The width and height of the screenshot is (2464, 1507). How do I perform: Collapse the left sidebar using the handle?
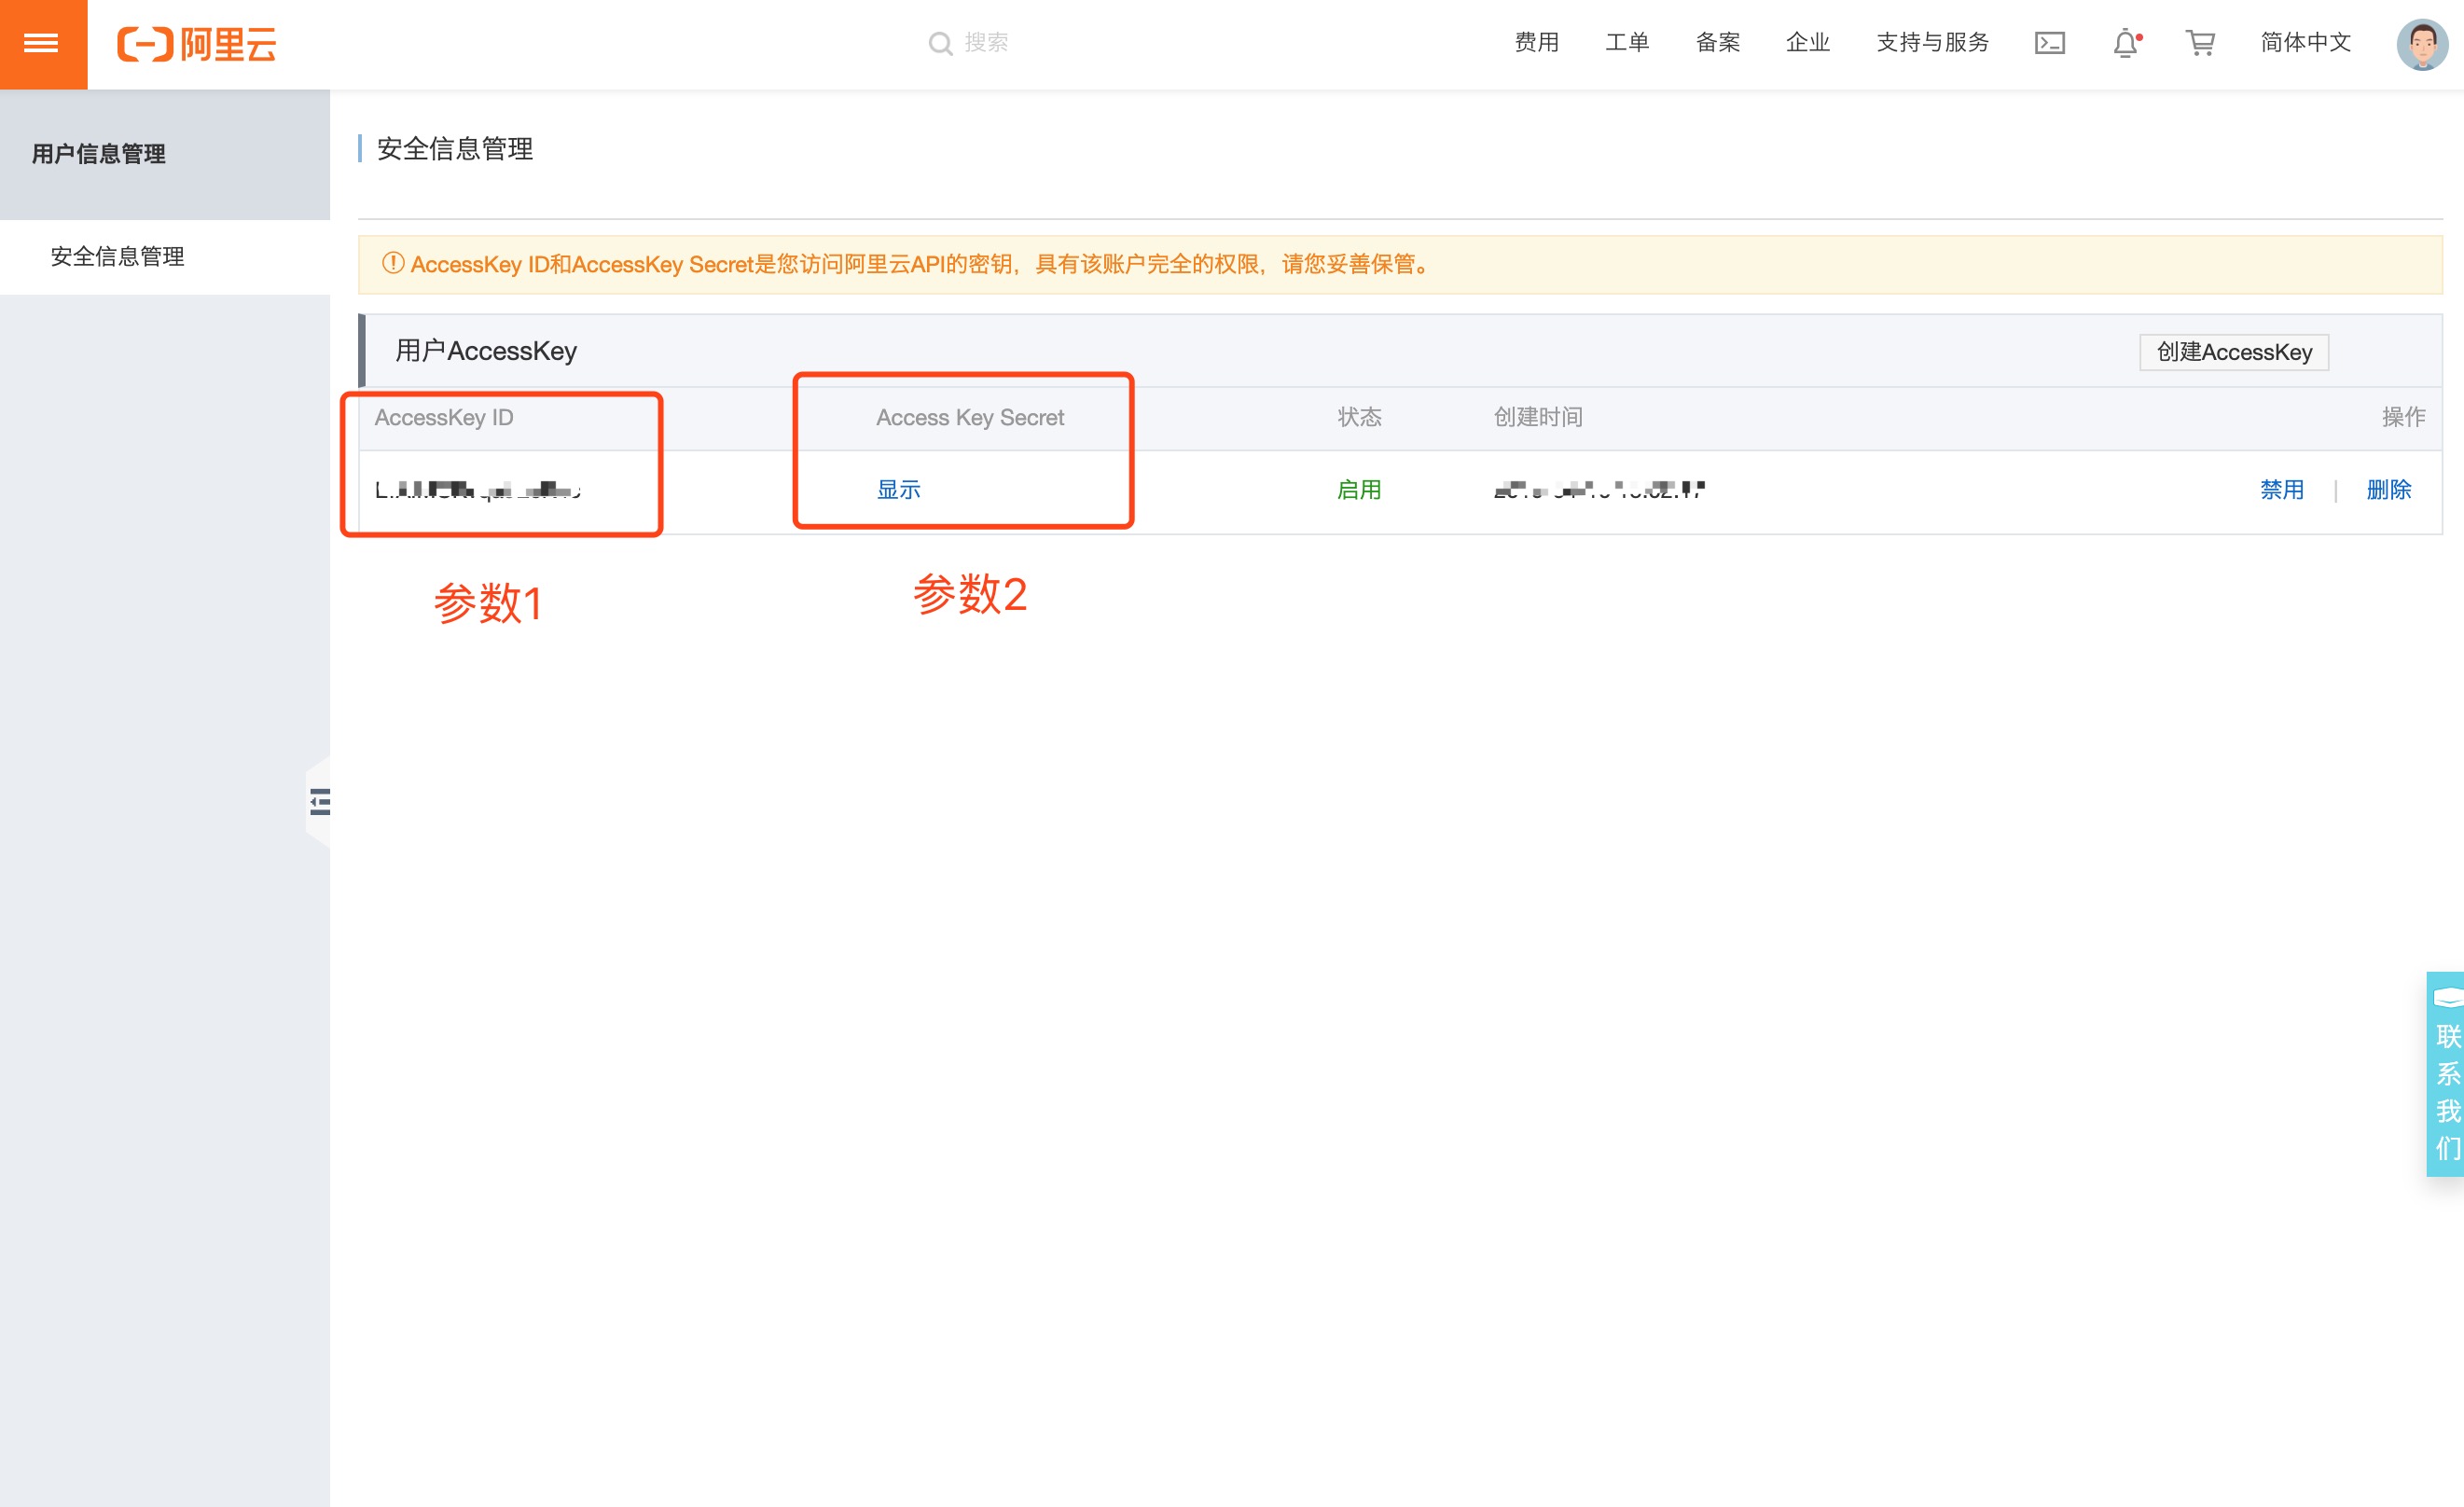(319, 801)
